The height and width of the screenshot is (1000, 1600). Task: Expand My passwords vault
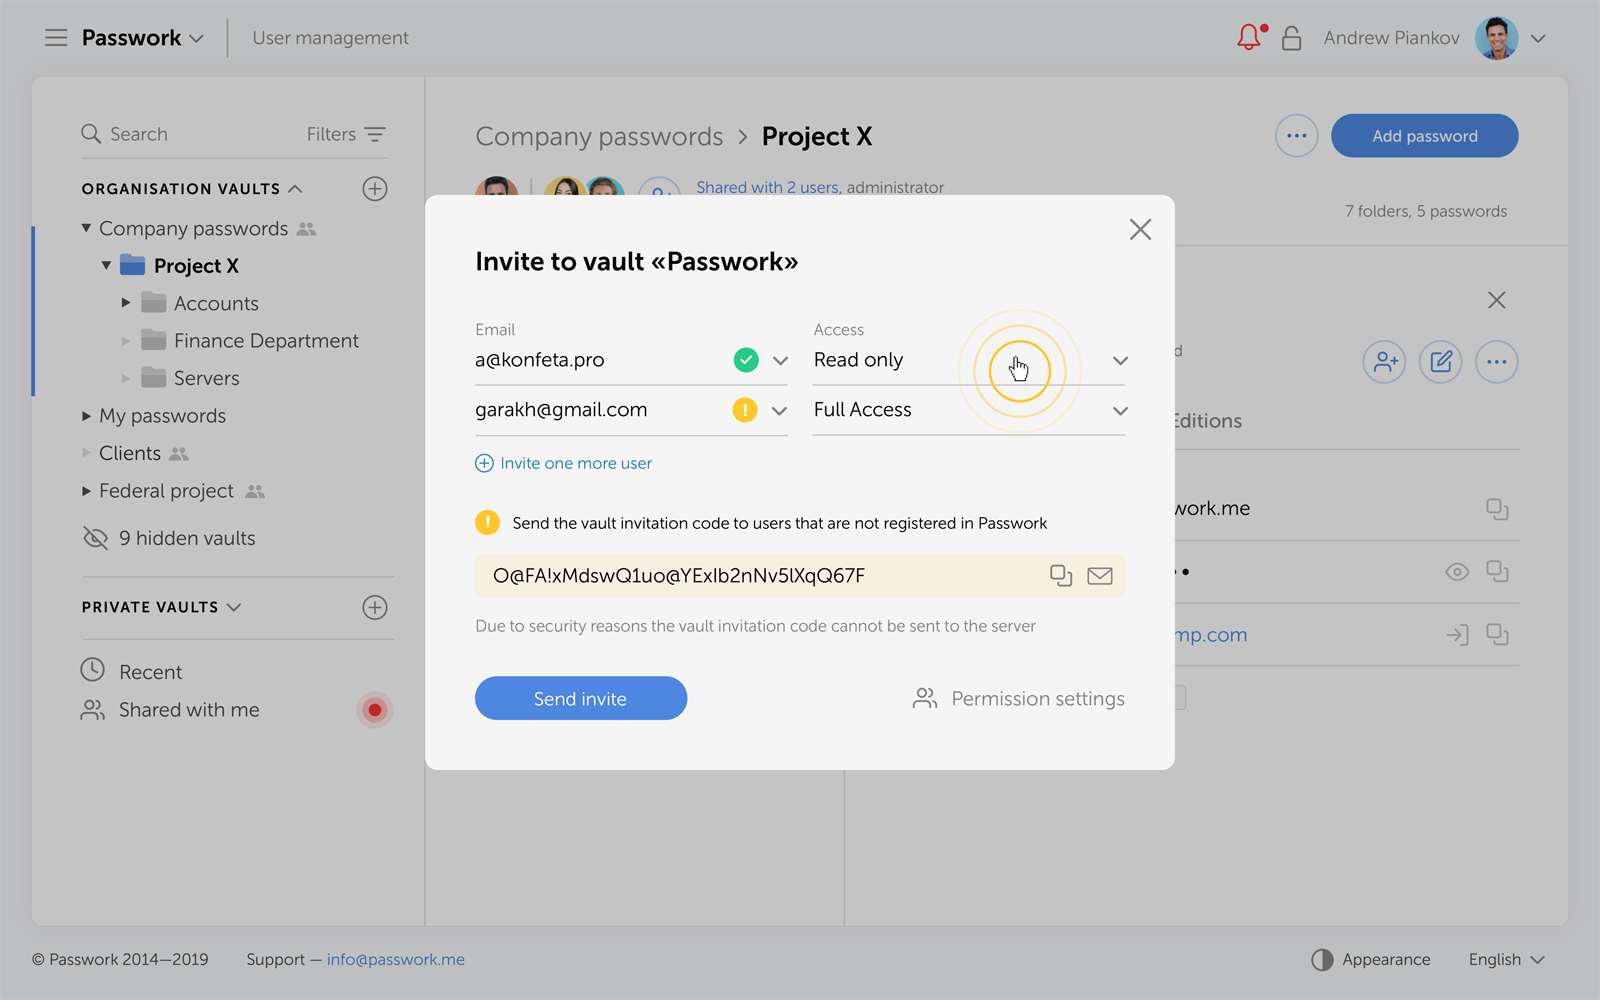pyautogui.click(x=86, y=416)
